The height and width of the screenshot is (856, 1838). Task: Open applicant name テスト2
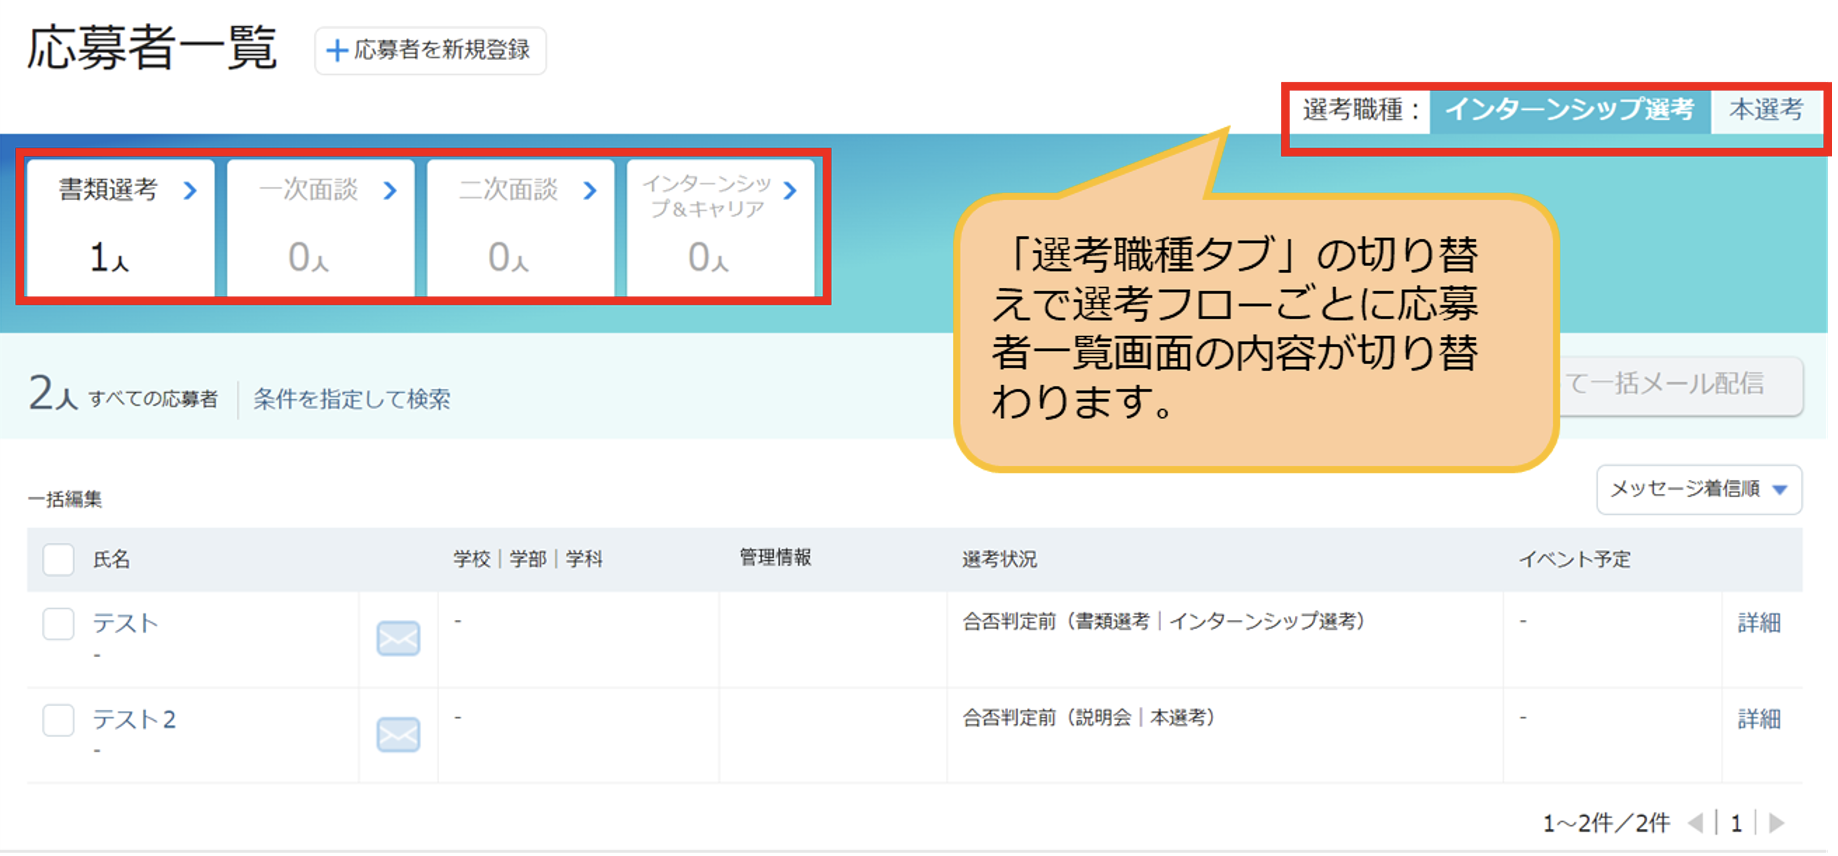point(134,719)
